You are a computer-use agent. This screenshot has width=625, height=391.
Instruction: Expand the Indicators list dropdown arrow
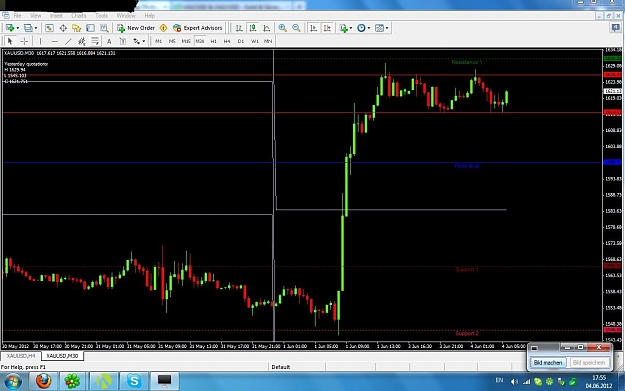(351, 28)
